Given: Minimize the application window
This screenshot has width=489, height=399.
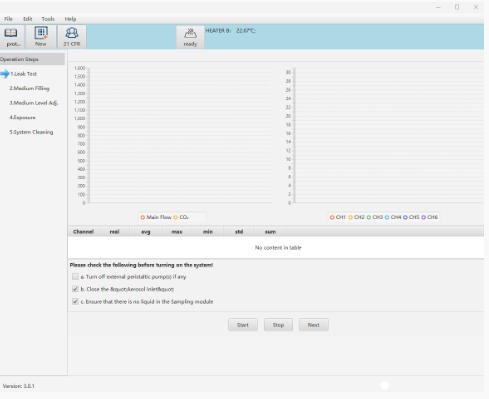Looking at the screenshot, I should (438, 7).
